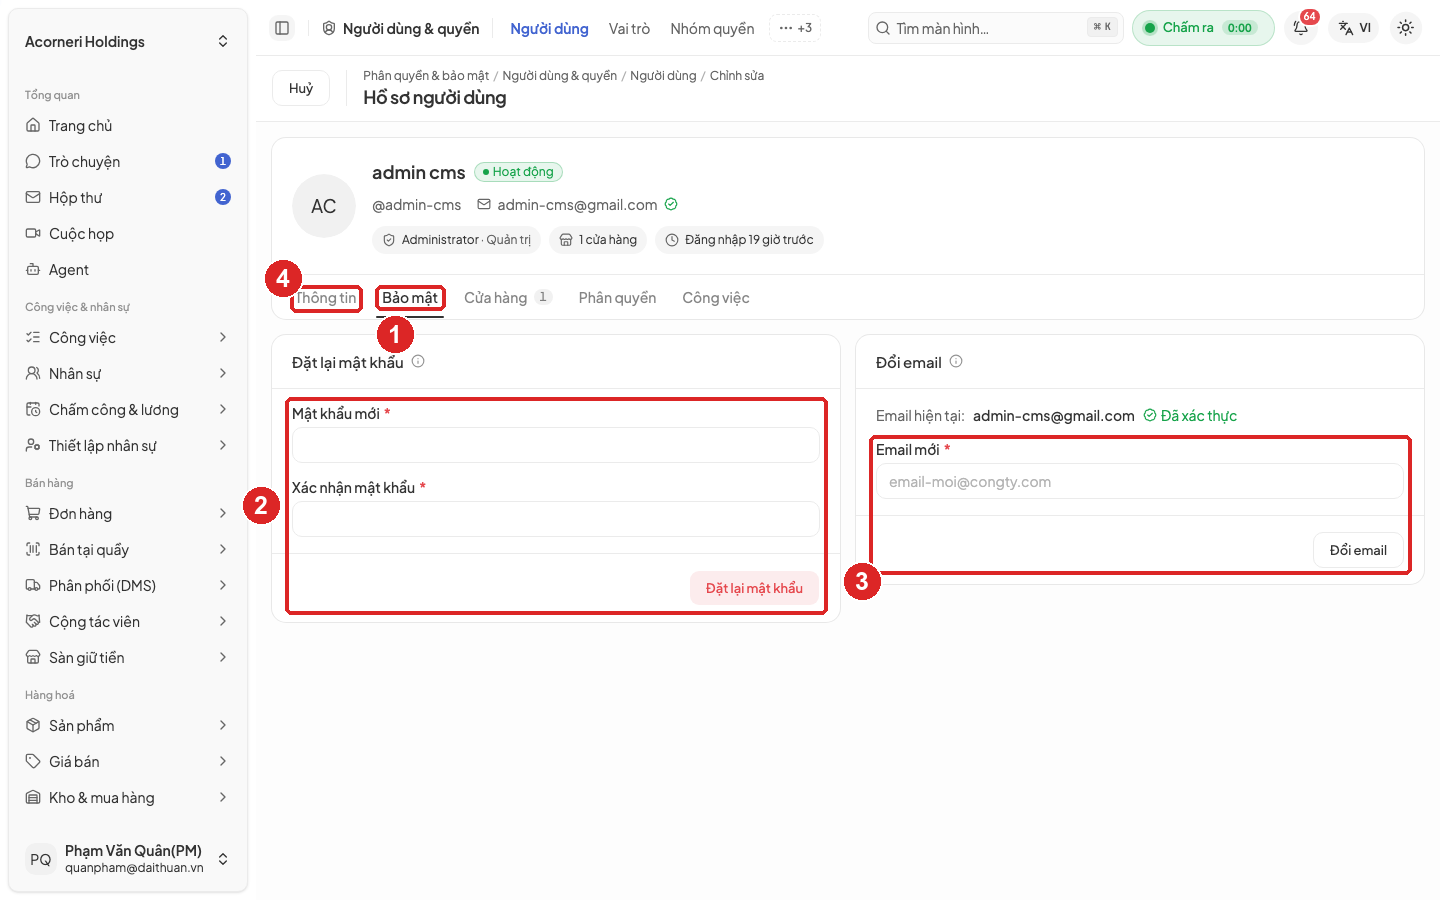This screenshot has height=900, width=1440.
Task: Click the info icon beside Đổi email
Action: (x=956, y=362)
